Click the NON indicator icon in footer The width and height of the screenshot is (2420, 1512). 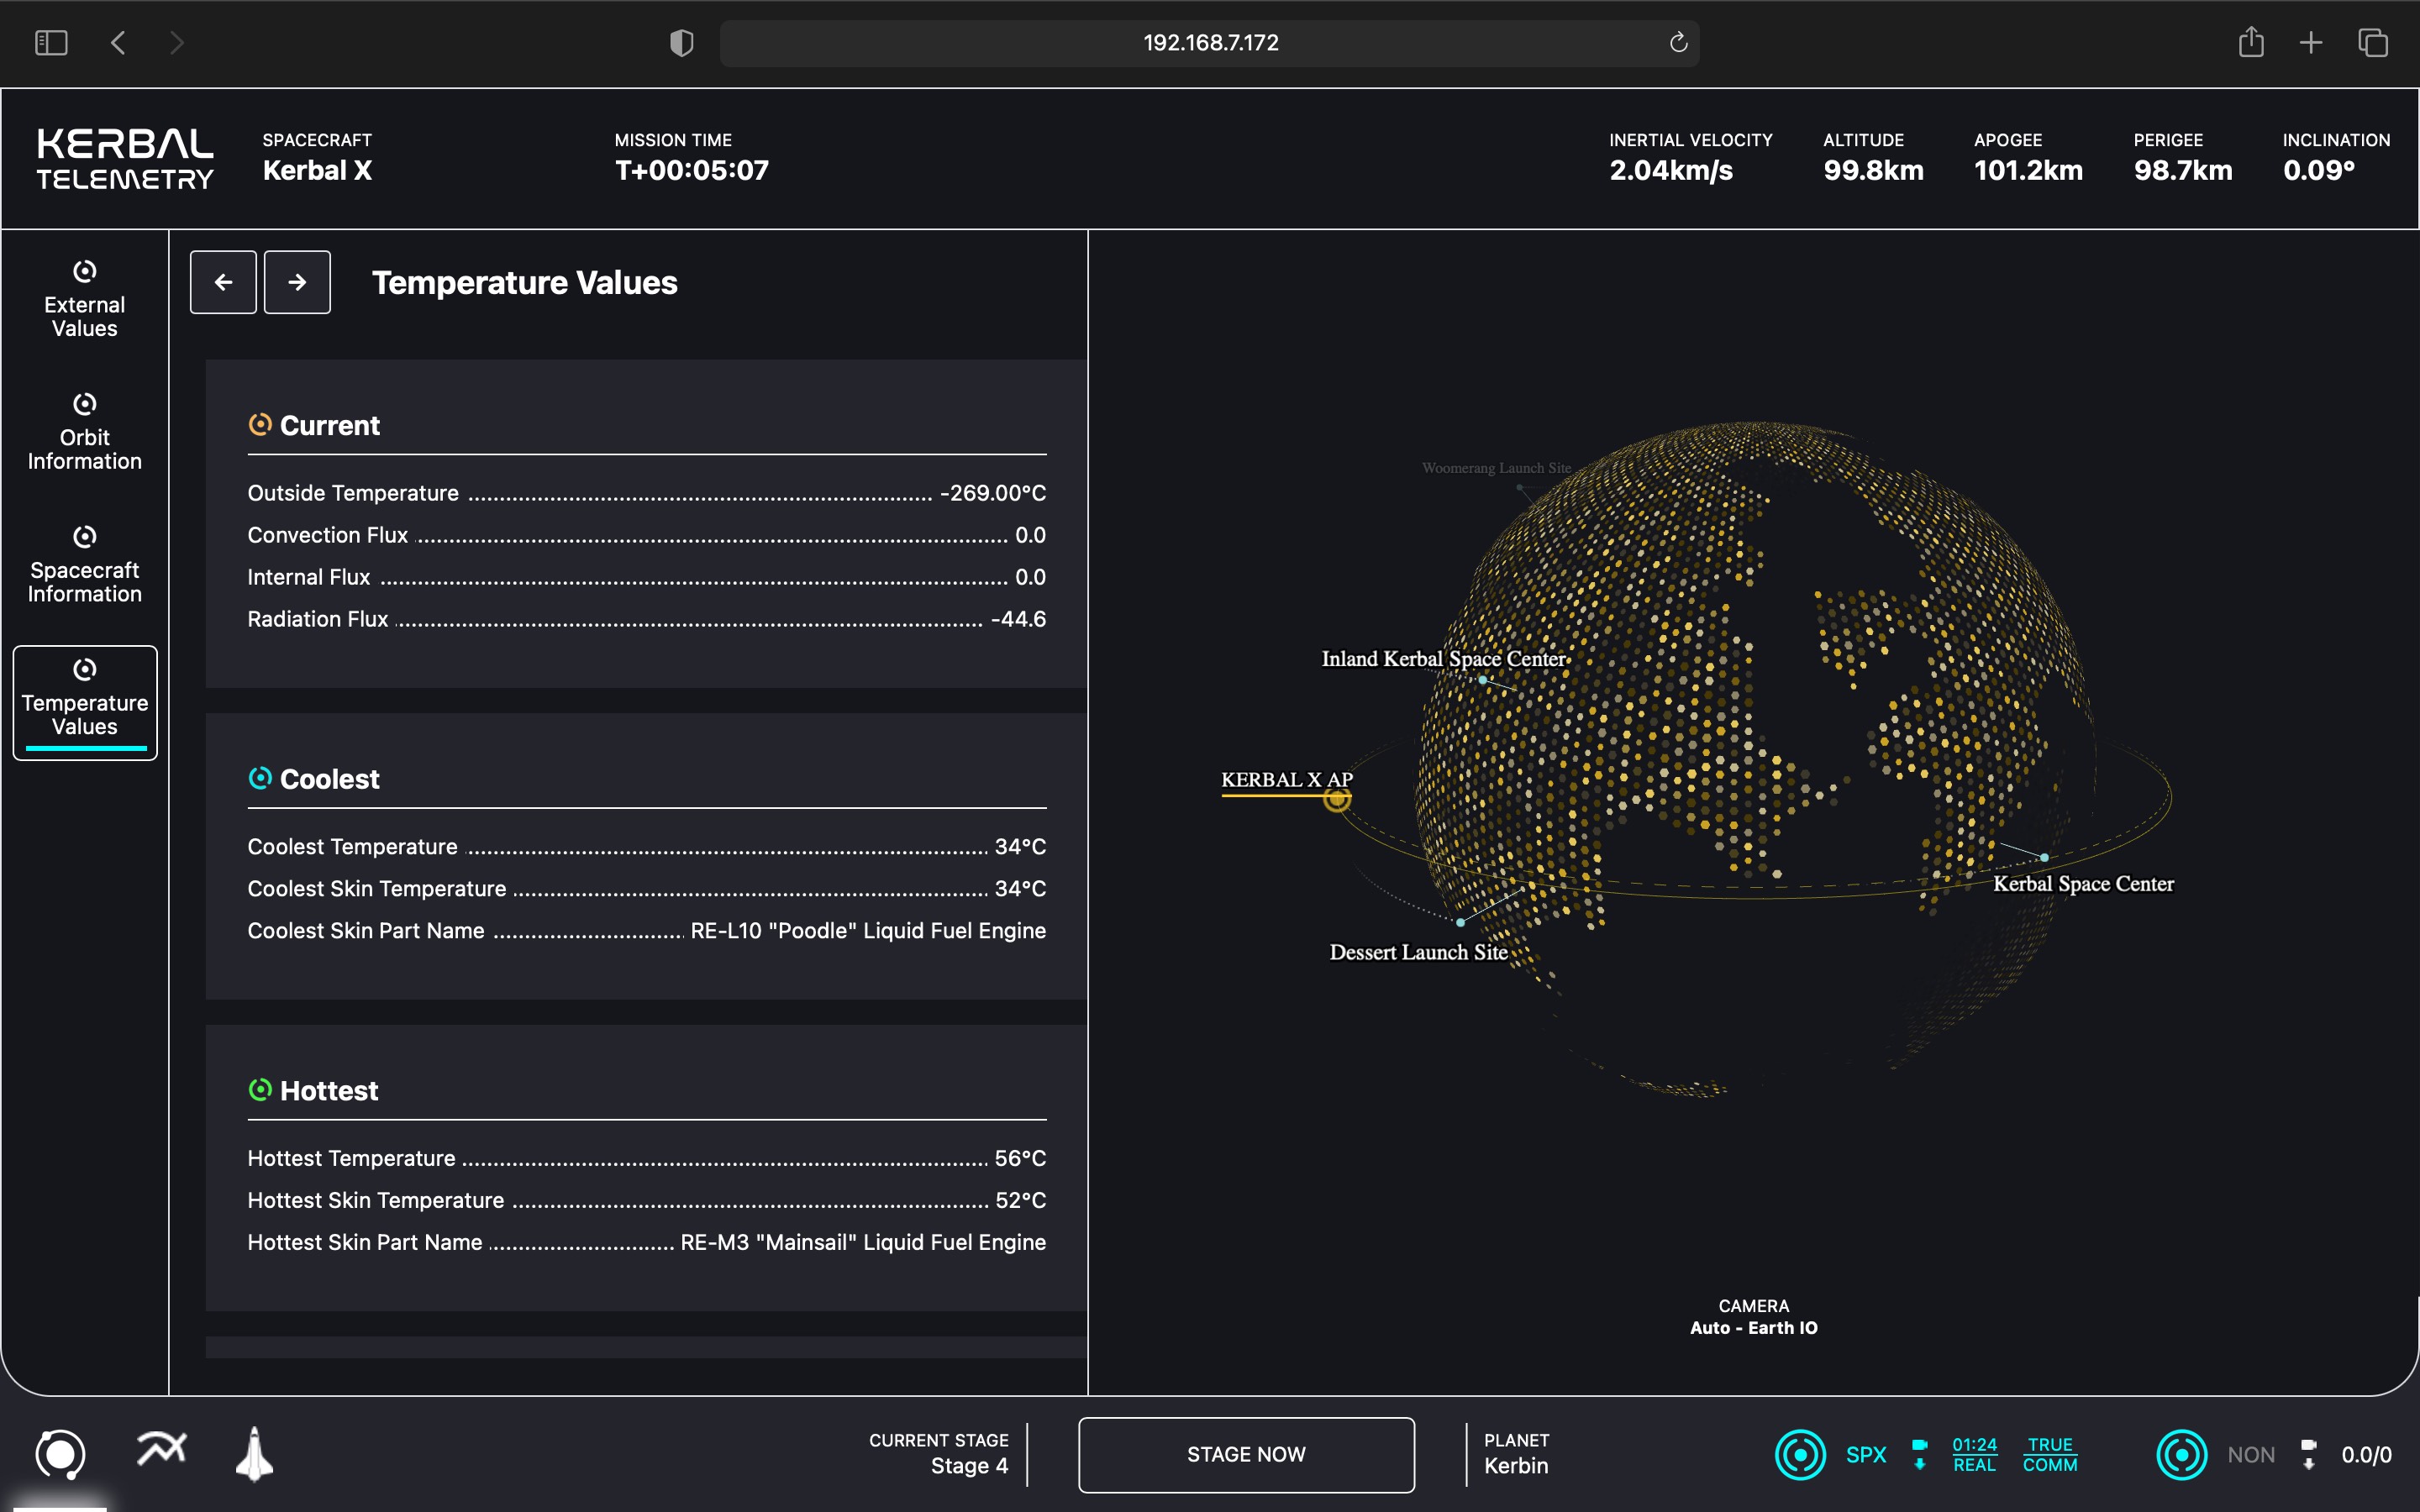pos(2181,1452)
